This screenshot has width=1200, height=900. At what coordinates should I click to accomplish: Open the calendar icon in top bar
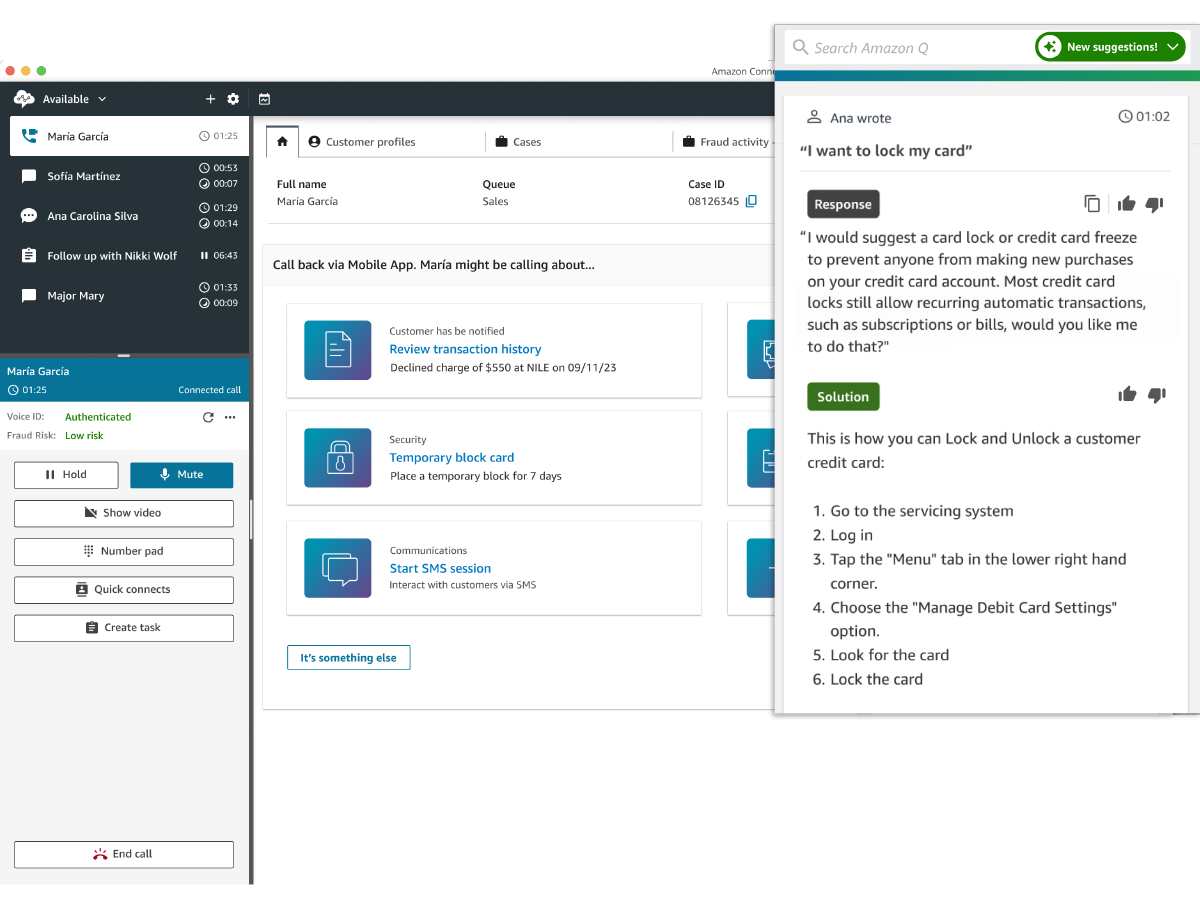(x=264, y=99)
